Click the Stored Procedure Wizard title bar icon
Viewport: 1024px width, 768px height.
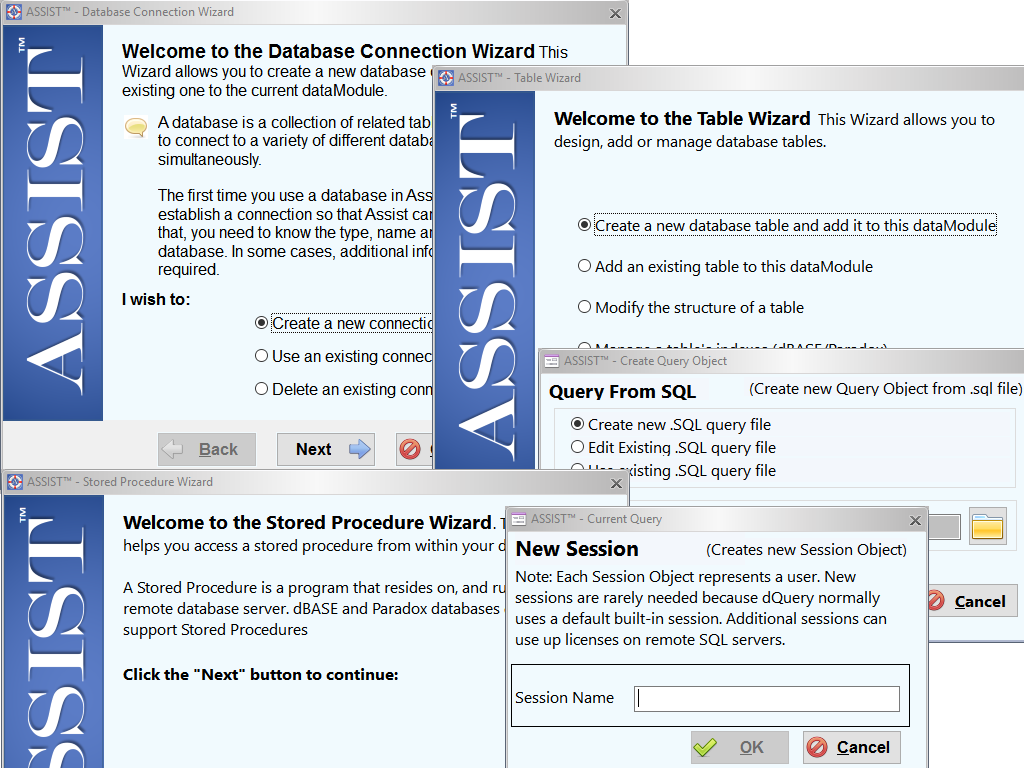tap(14, 482)
